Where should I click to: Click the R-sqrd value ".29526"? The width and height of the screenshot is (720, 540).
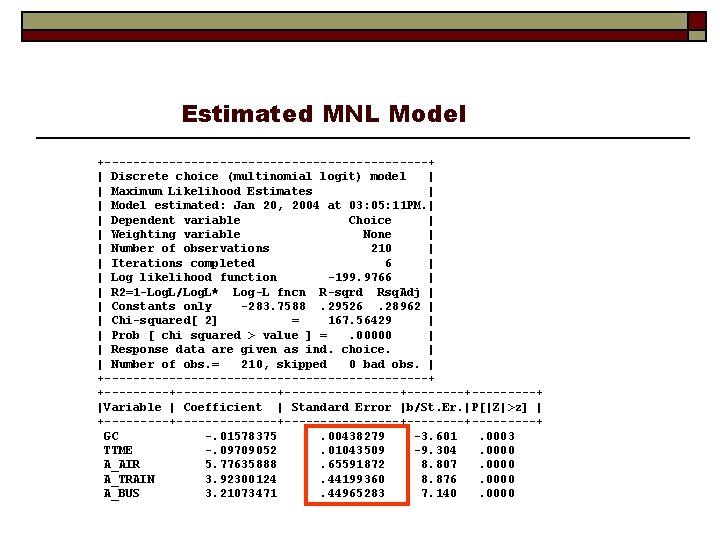(x=341, y=306)
